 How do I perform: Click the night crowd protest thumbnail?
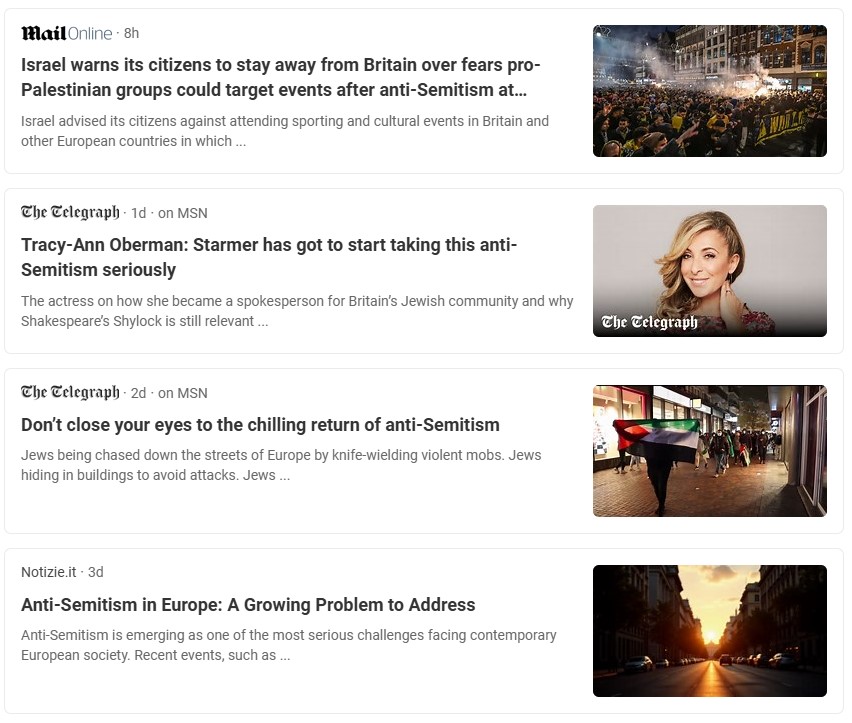pyautogui.click(x=709, y=91)
